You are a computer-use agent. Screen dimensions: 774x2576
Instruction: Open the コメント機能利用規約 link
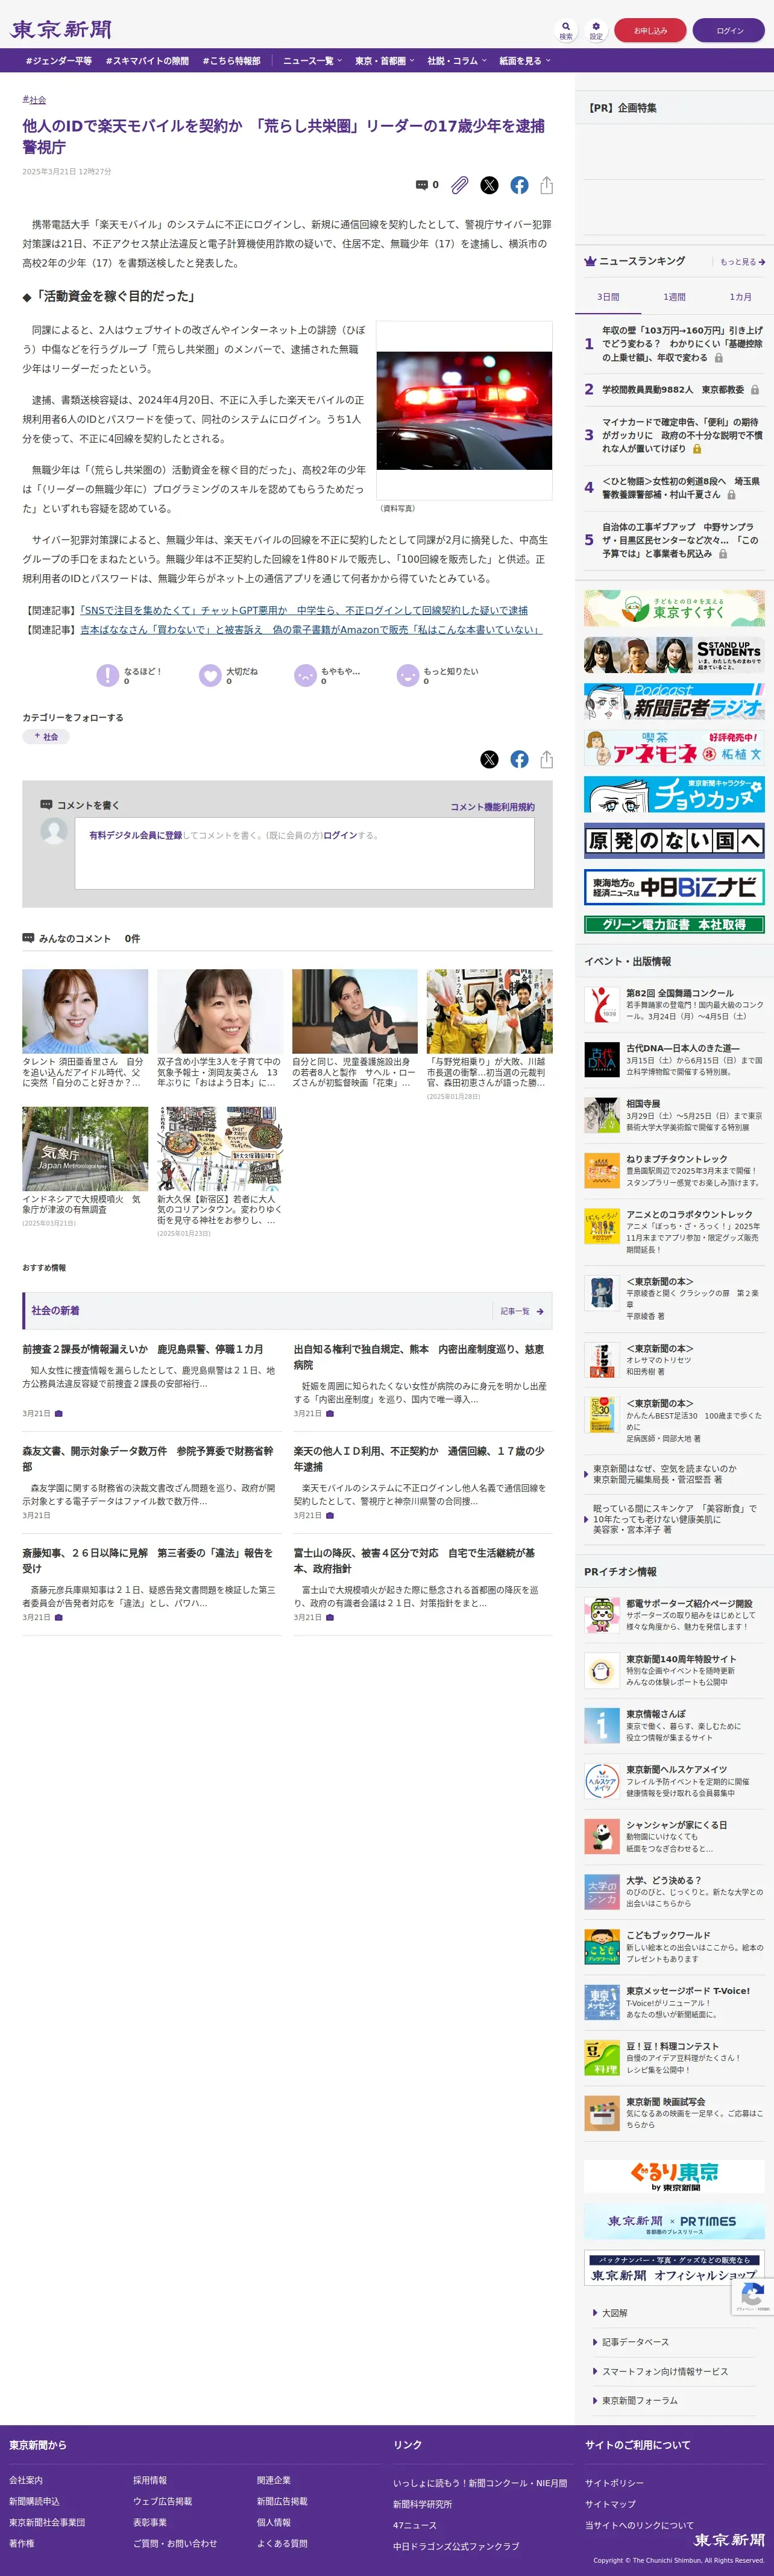coord(492,807)
